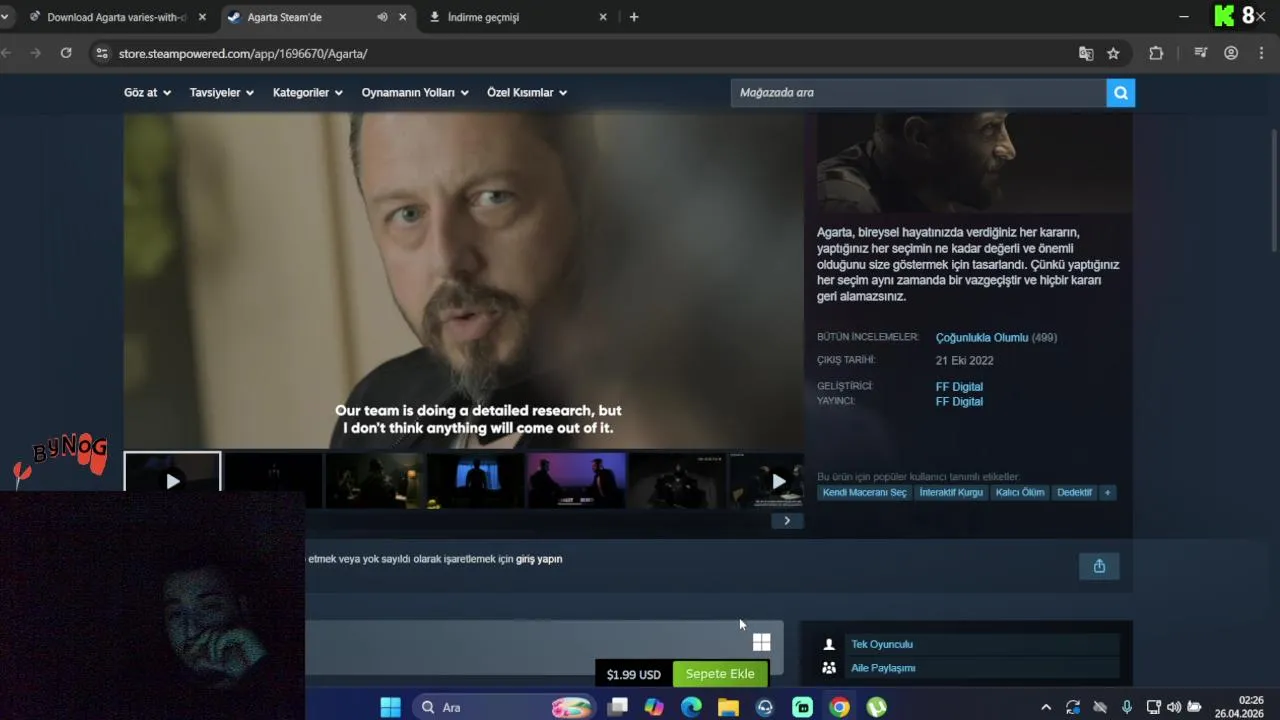Bookmark this page with the star icon
Screen dimensions: 1280x720
[1113, 53]
